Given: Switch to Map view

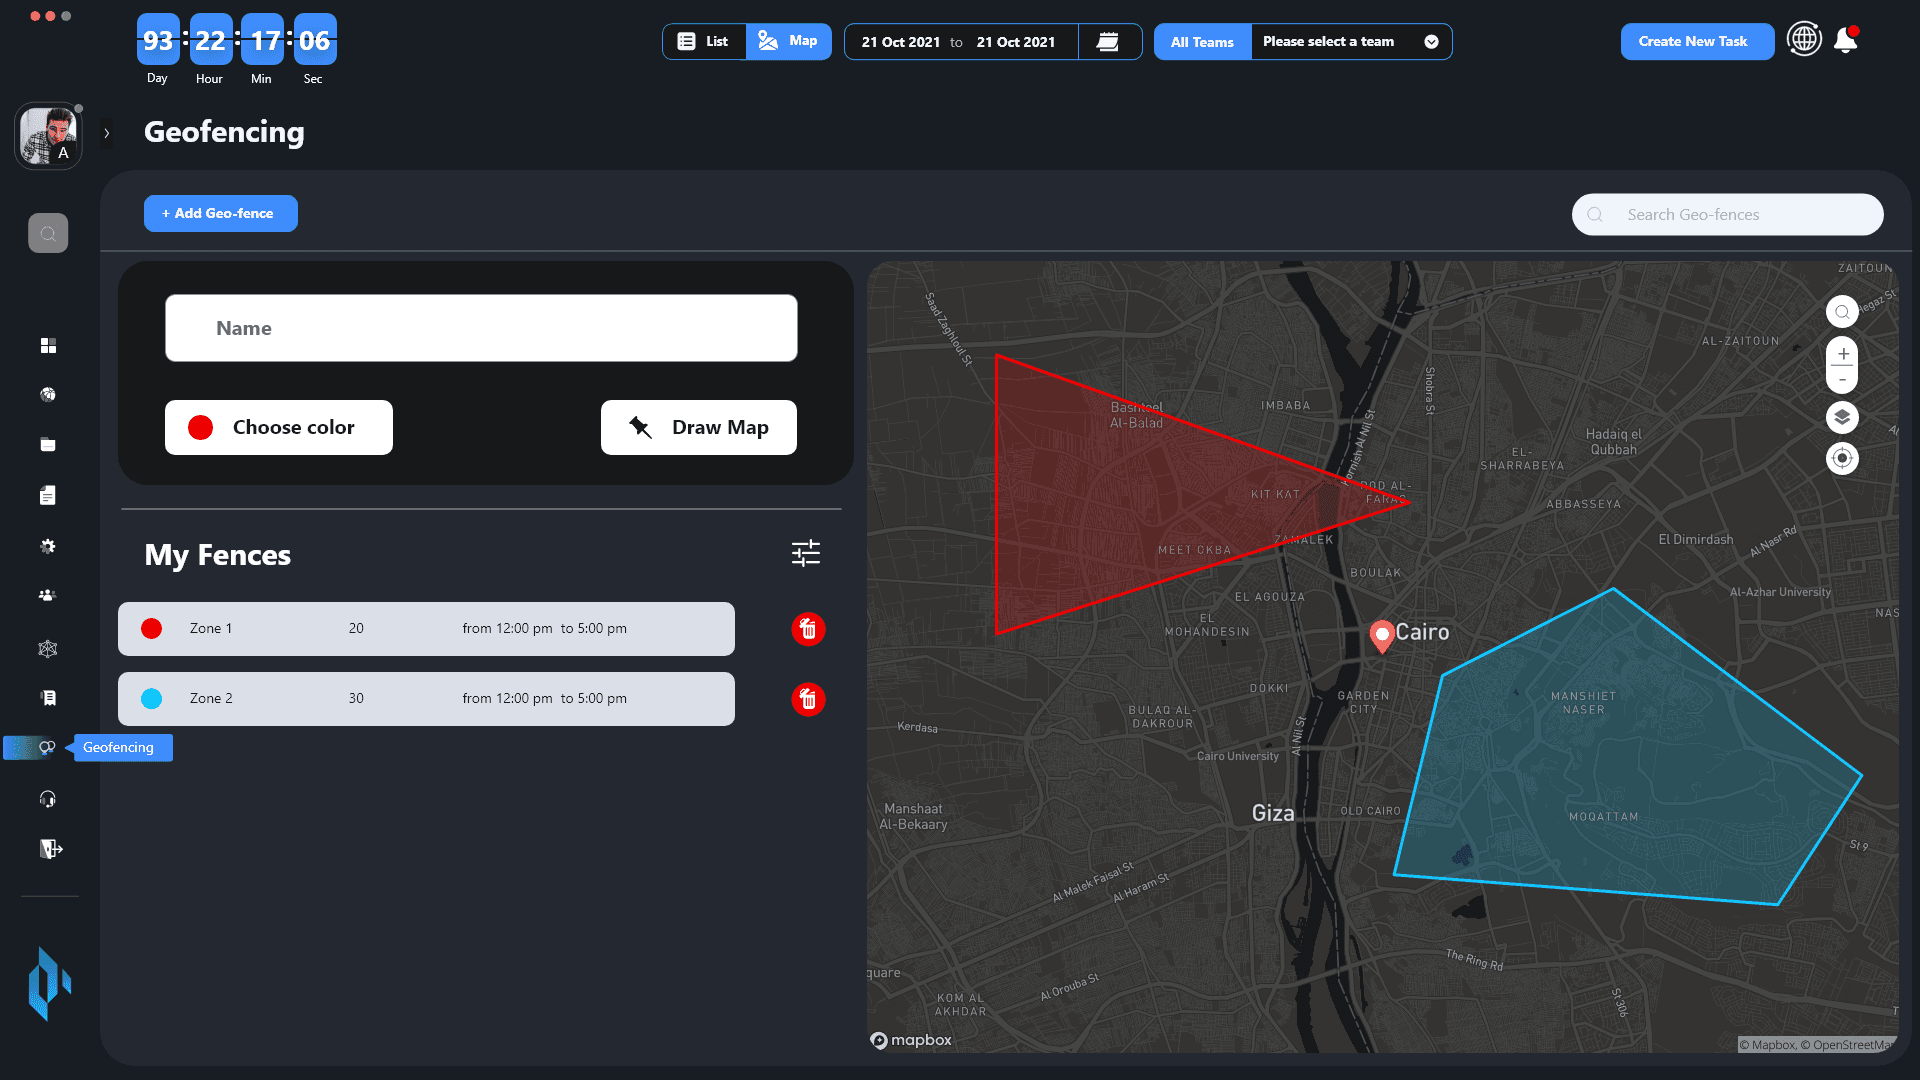Looking at the screenshot, I should [x=788, y=42].
